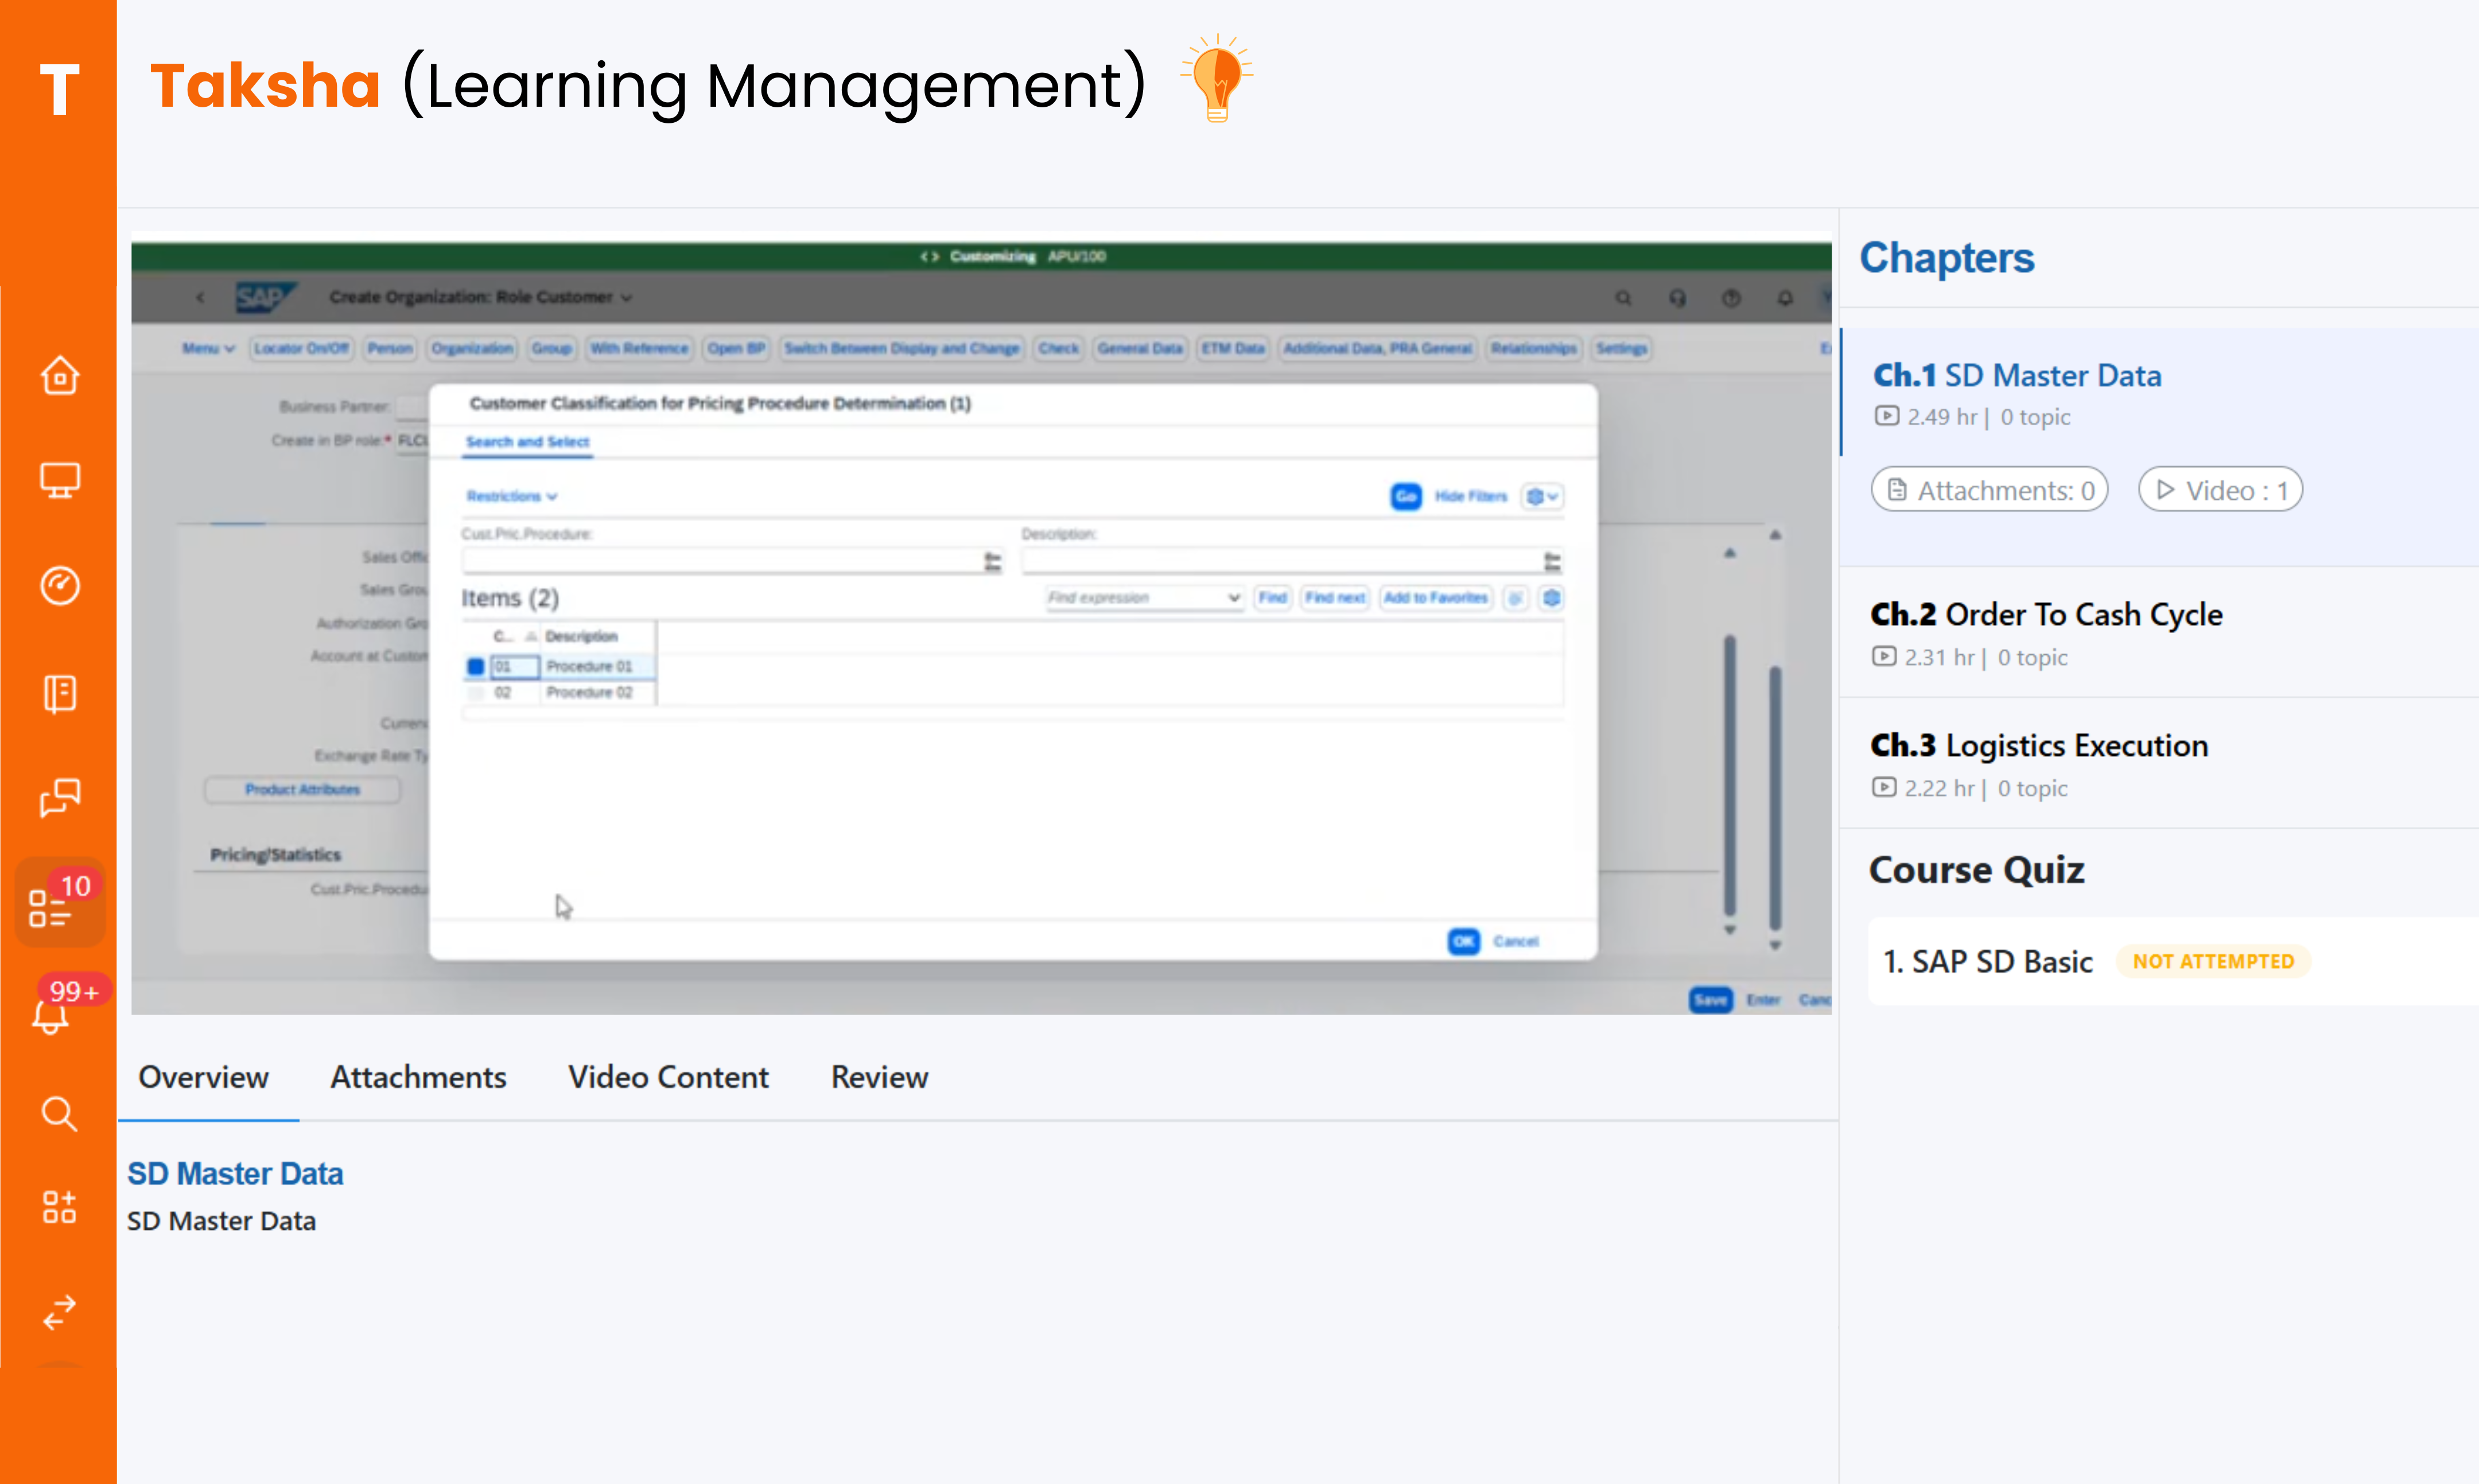Image resolution: width=2479 pixels, height=1484 pixels.
Task: Click the book icon in sidebar
Action: point(59,693)
